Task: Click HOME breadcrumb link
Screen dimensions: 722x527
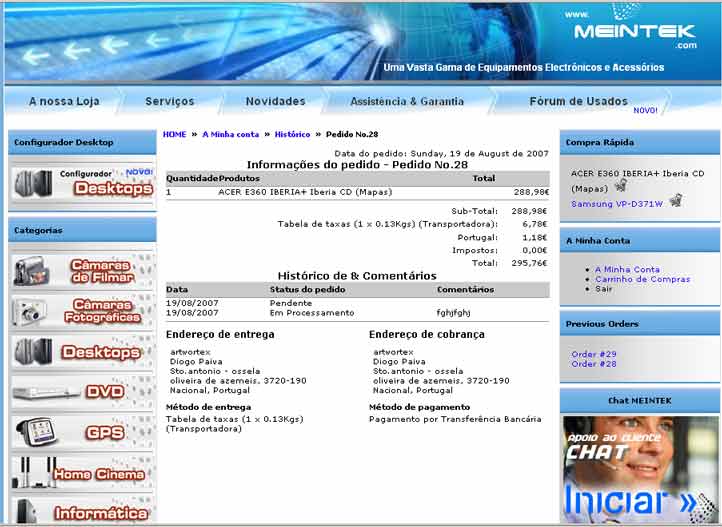Action: [175, 134]
